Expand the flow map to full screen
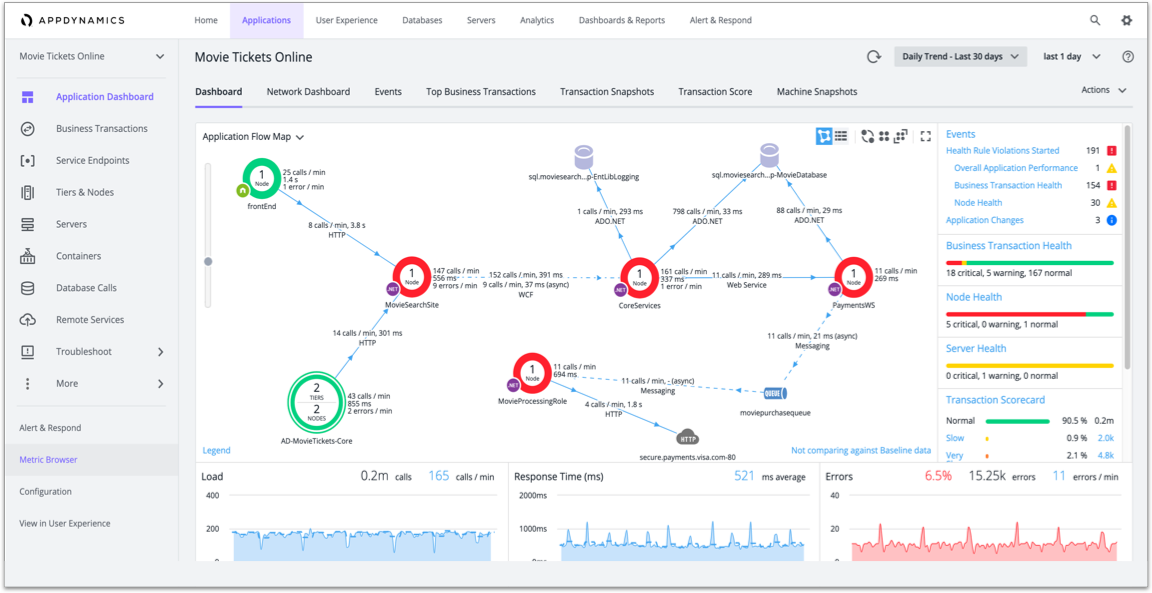This screenshot has height=593, width=1152. (x=925, y=135)
